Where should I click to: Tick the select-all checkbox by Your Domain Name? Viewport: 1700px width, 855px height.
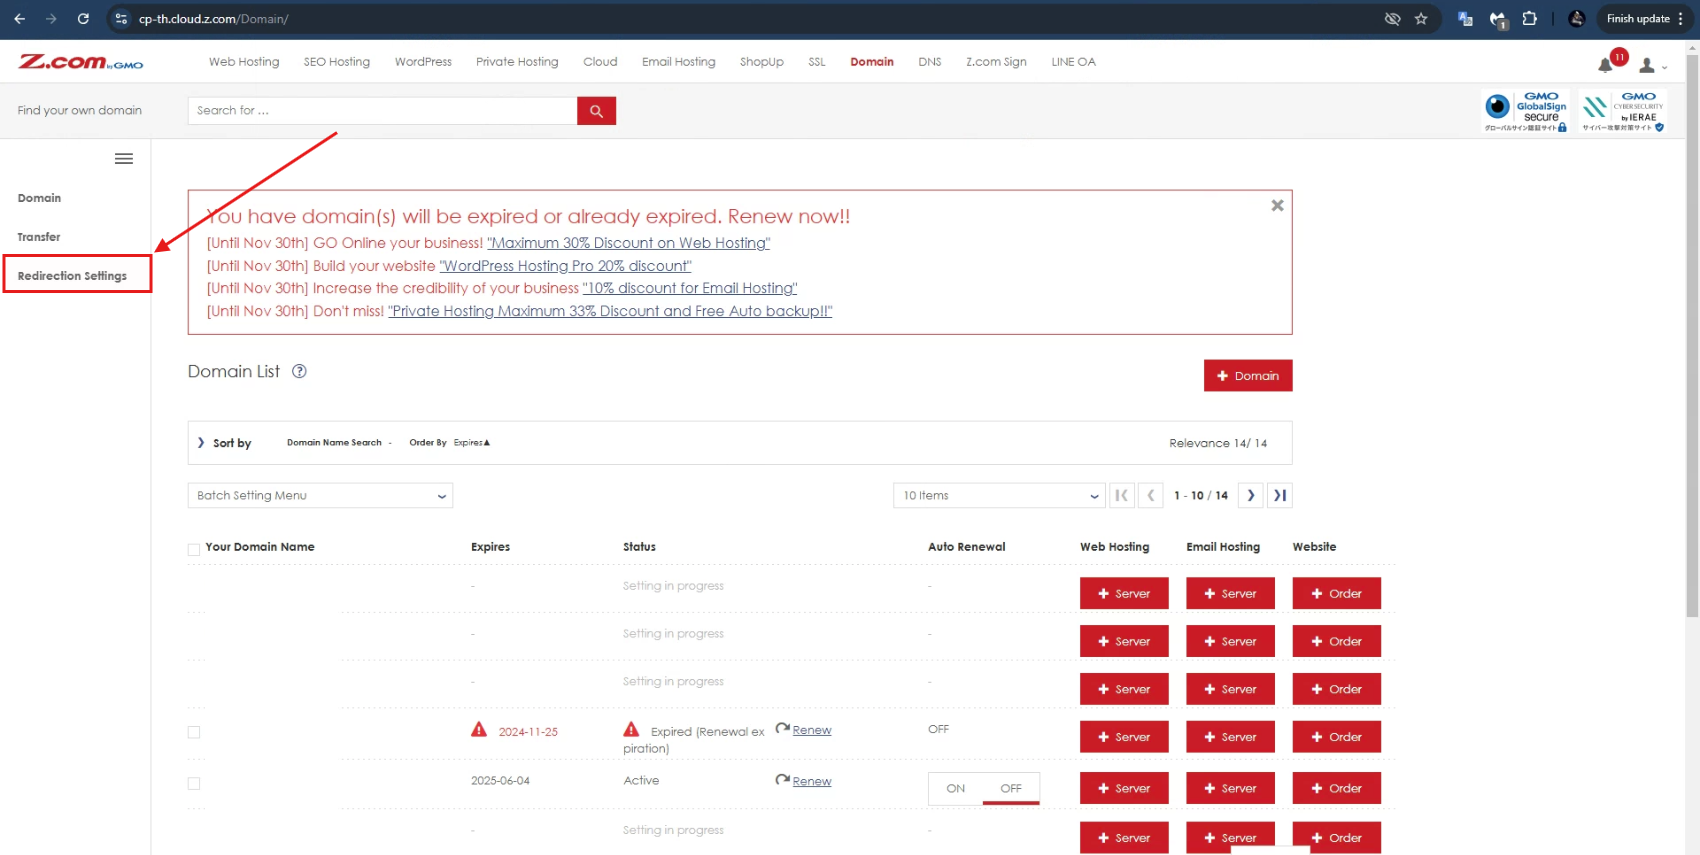194,549
